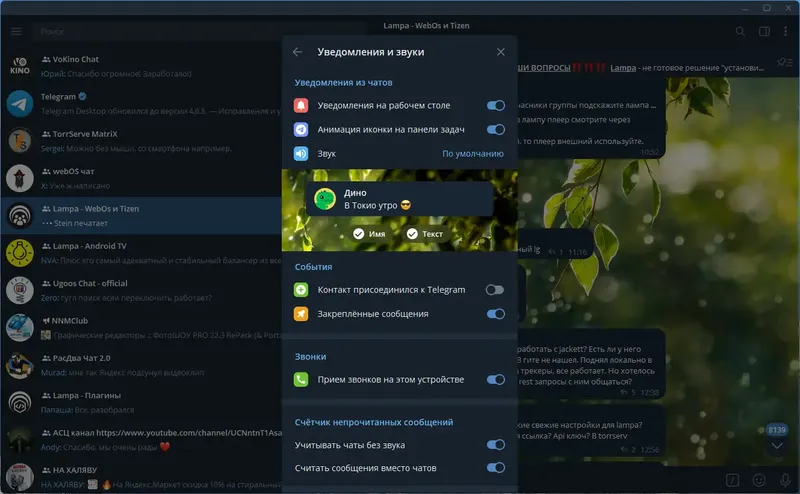This screenshot has width=800, height=494.
Task: Click the Lampa Android TV yellow avatar
Action: 19,253
